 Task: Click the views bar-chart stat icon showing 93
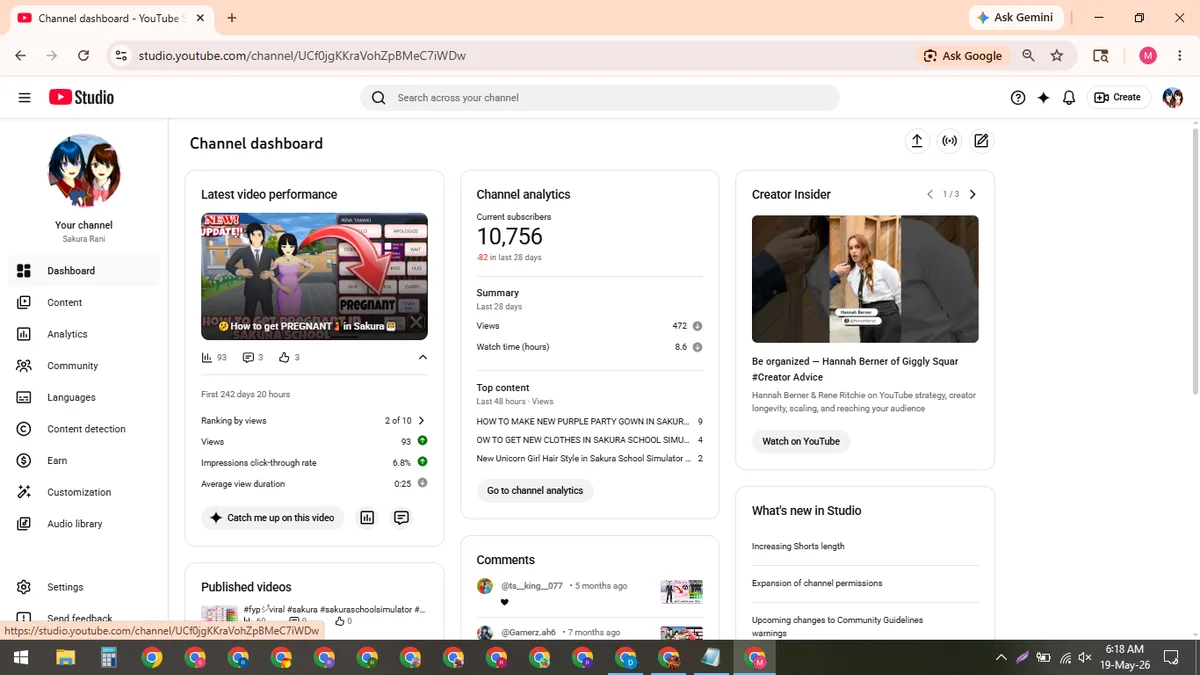click(x=214, y=357)
